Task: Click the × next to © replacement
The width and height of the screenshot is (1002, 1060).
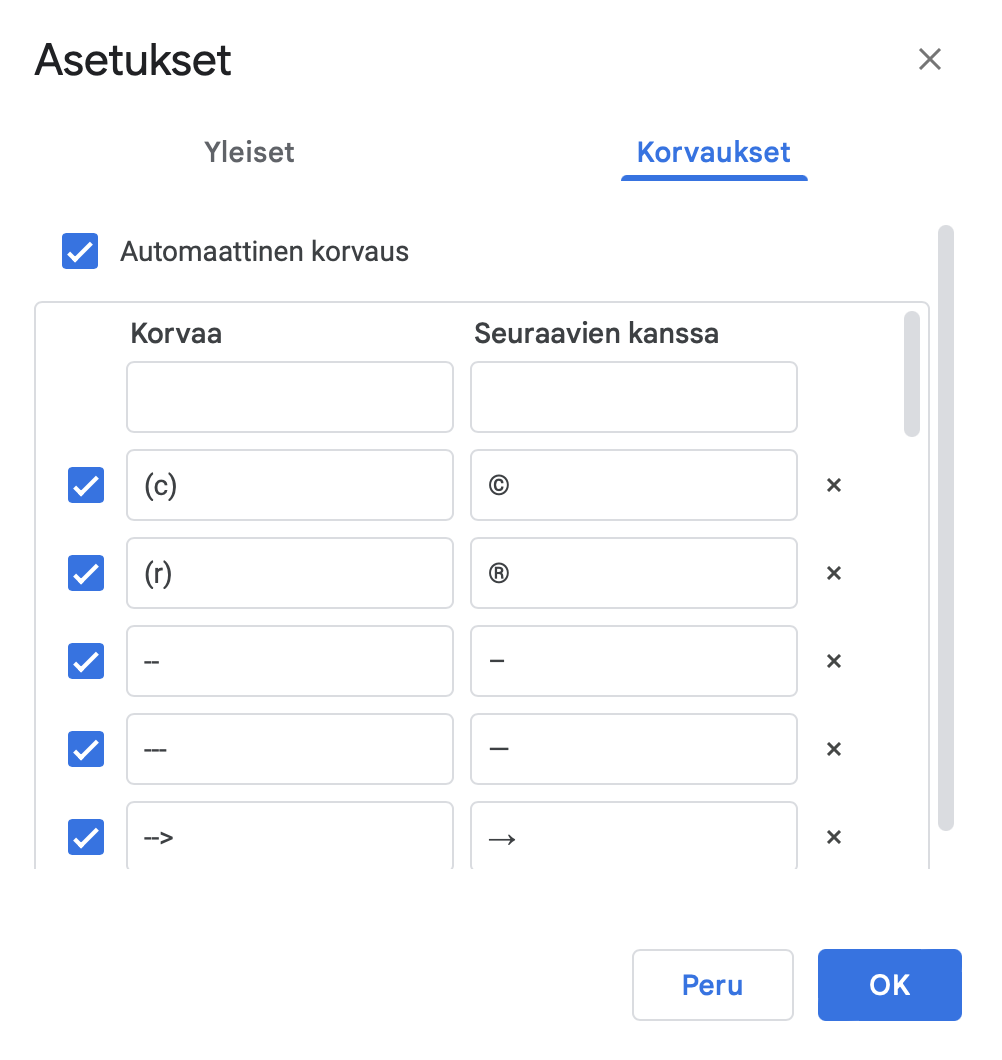Action: (834, 485)
